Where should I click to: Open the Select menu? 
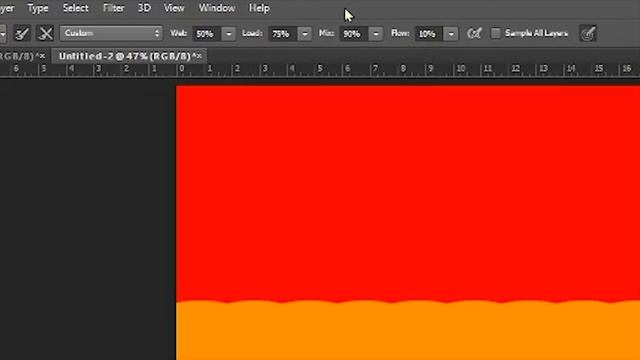tap(76, 8)
